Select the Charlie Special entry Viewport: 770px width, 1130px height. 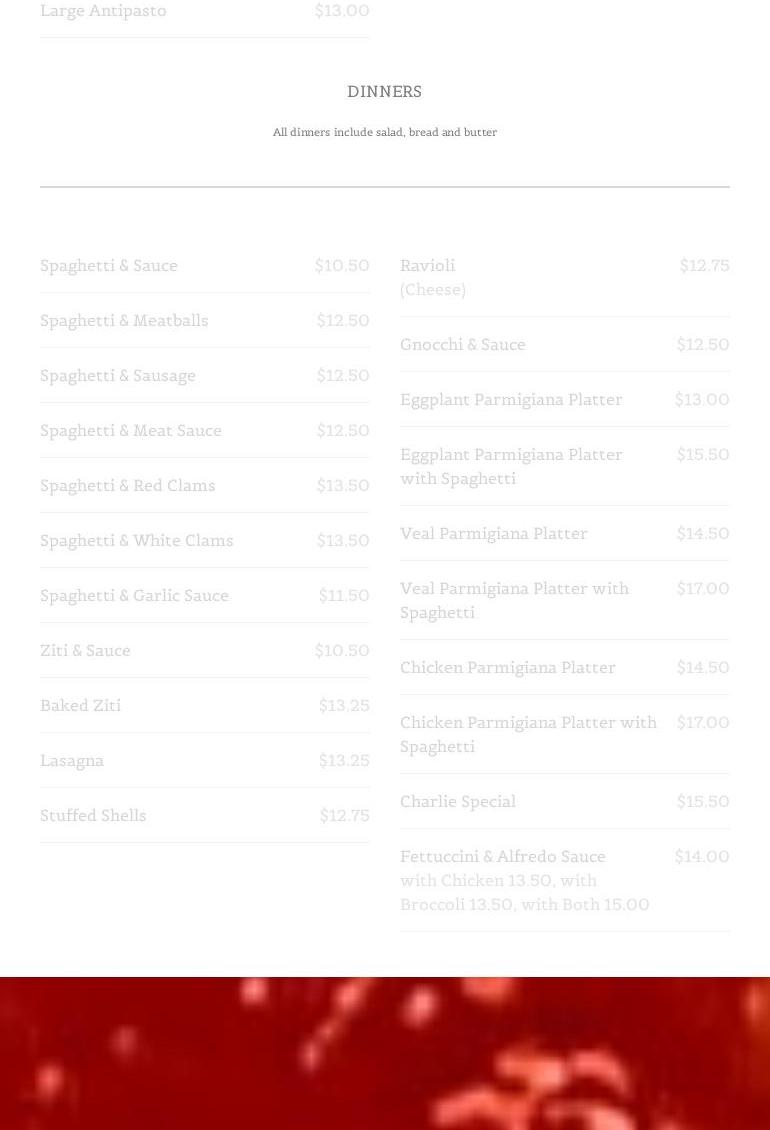click(x=457, y=802)
